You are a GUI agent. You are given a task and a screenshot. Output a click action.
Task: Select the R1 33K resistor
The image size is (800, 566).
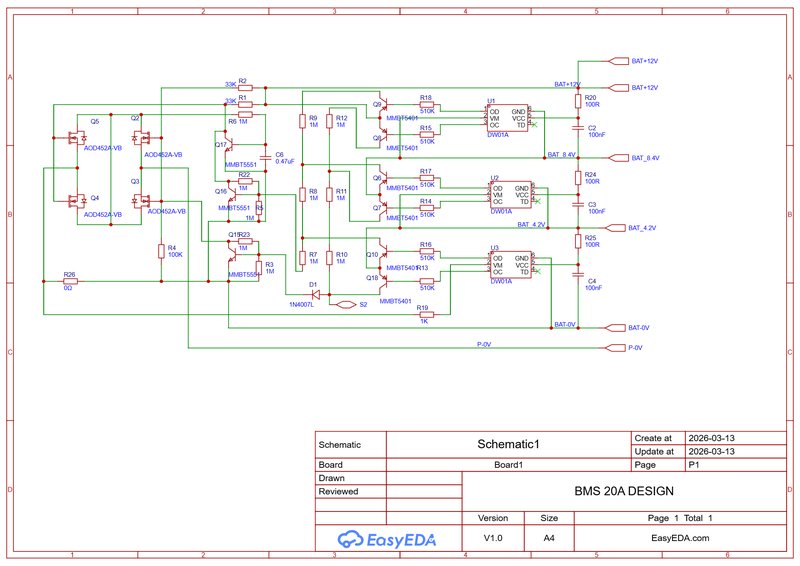coord(245,105)
